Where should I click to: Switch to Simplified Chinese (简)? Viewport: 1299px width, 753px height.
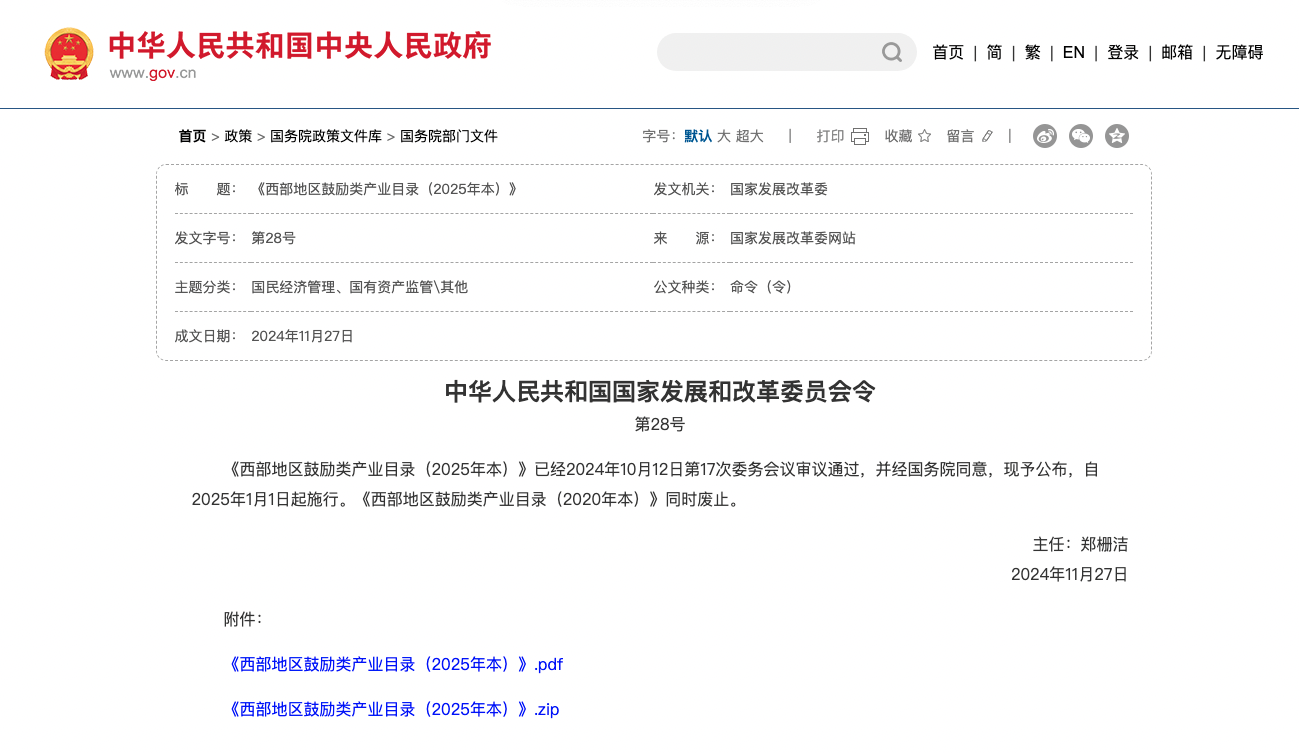[x=994, y=52]
